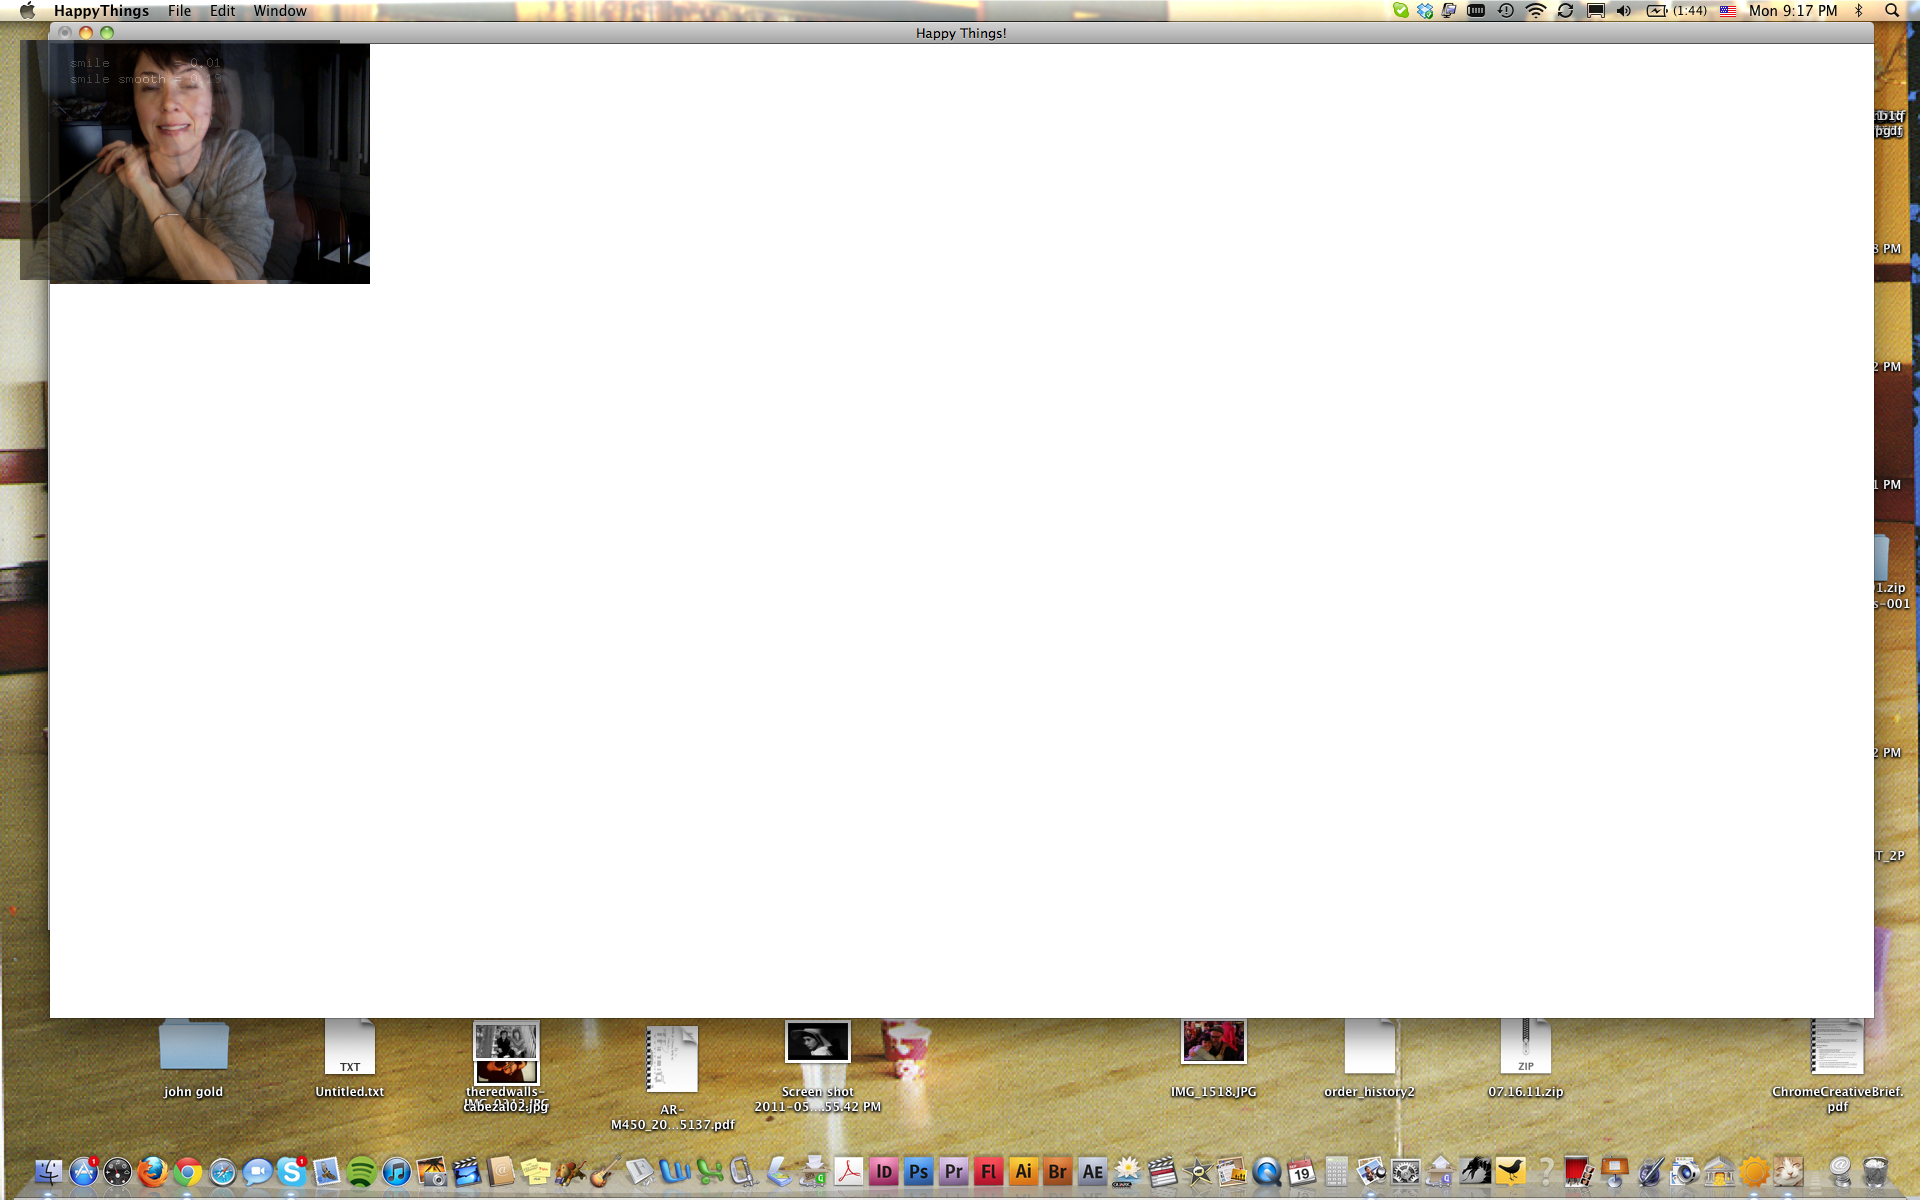
Task: Open Adobe Flash from the Dock
Action: click(x=989, y=1171)
